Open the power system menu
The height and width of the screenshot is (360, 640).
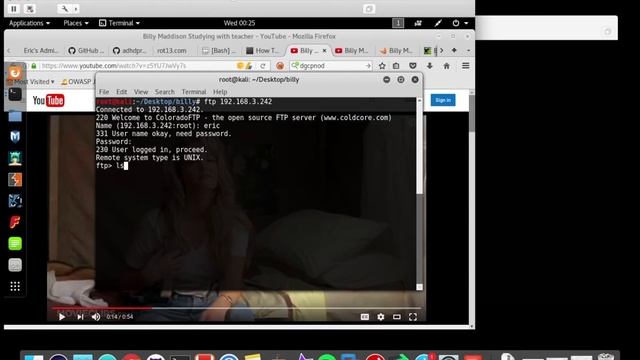pos(460,23)
